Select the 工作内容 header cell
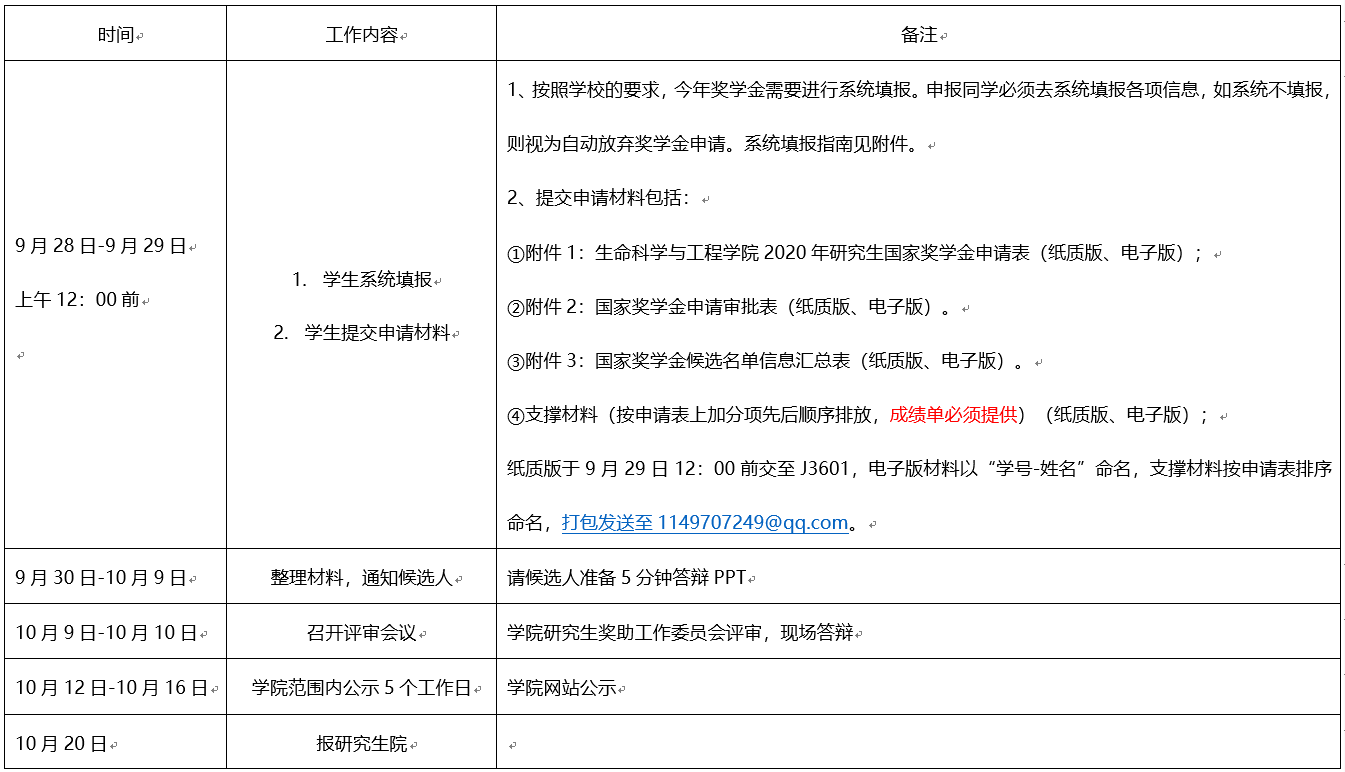 point(361,35)
